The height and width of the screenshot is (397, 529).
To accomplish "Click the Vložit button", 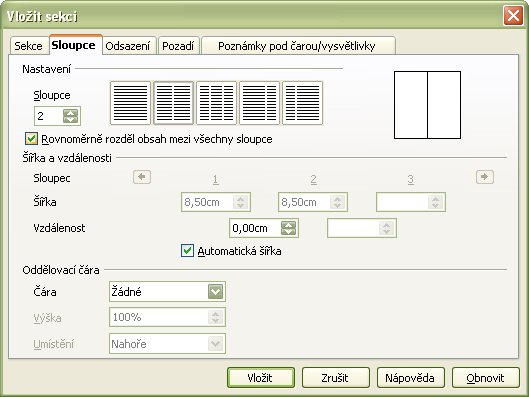I will (x=261, y=378).
